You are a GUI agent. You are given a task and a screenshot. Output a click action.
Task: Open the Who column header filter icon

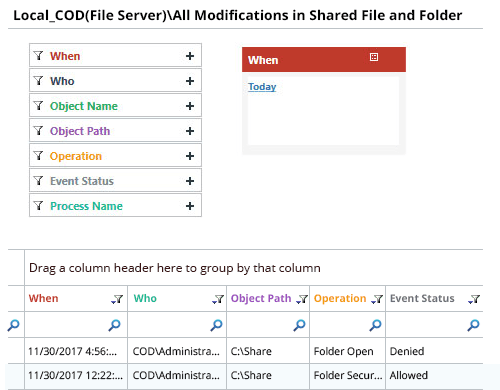coord(218,299)
